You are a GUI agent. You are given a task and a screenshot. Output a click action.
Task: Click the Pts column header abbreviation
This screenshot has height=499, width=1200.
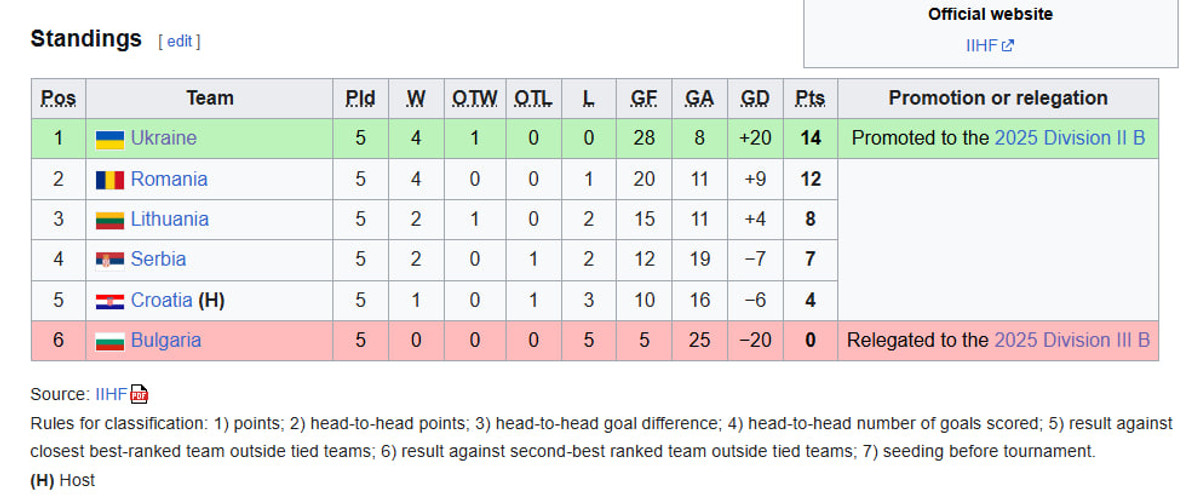click(x=810, y=98)
